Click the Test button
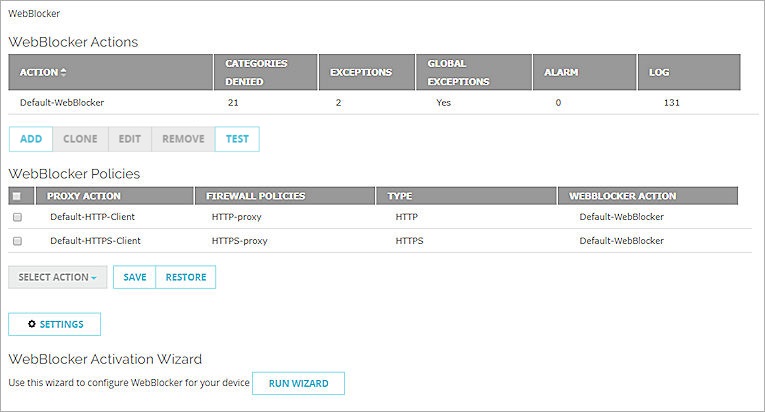The height and width of the screenshot is (412, 765). click(237, 139)
